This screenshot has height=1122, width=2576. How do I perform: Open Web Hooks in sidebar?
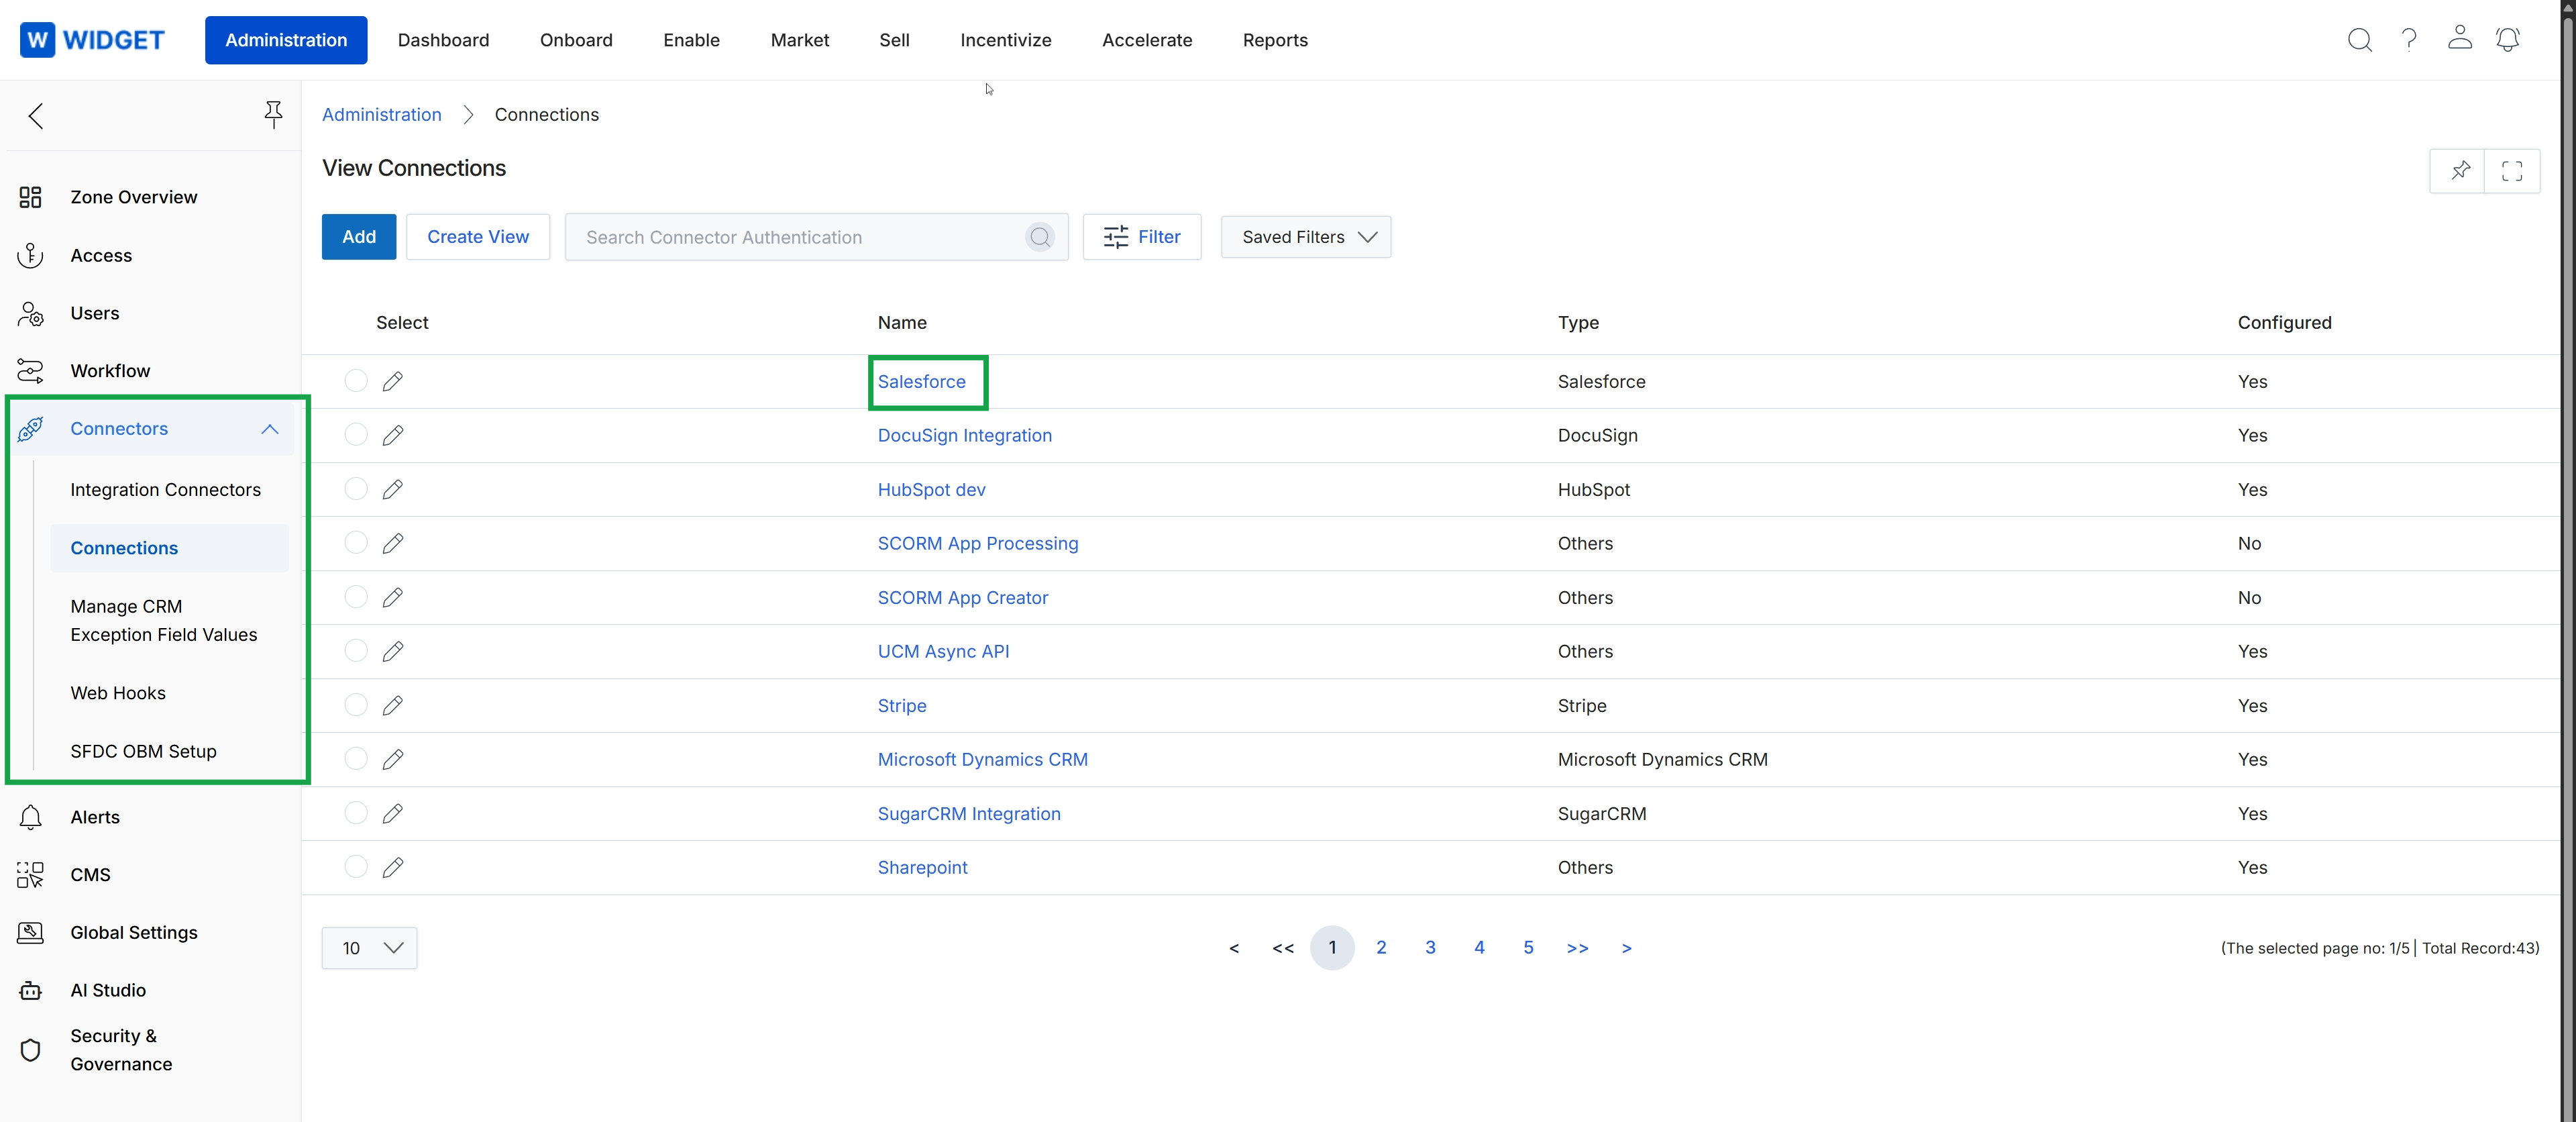pos(118,693)
